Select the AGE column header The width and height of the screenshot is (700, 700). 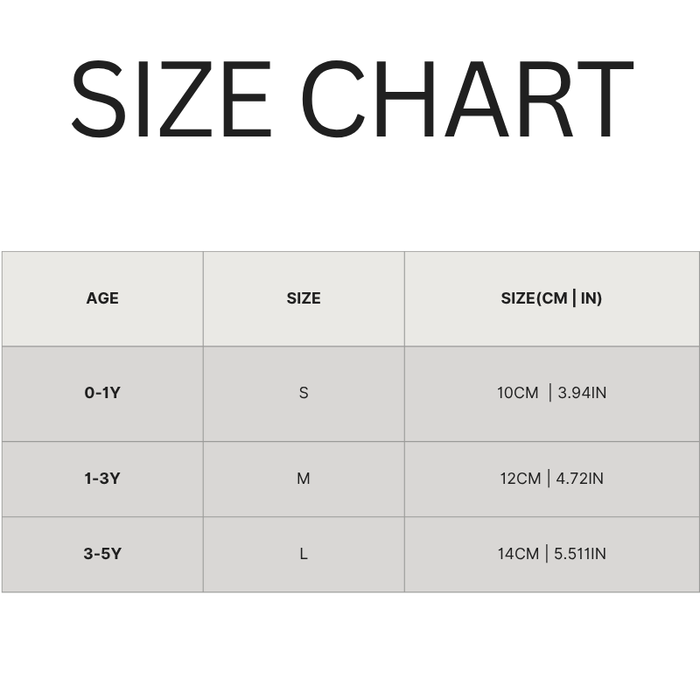pos(102,298)
